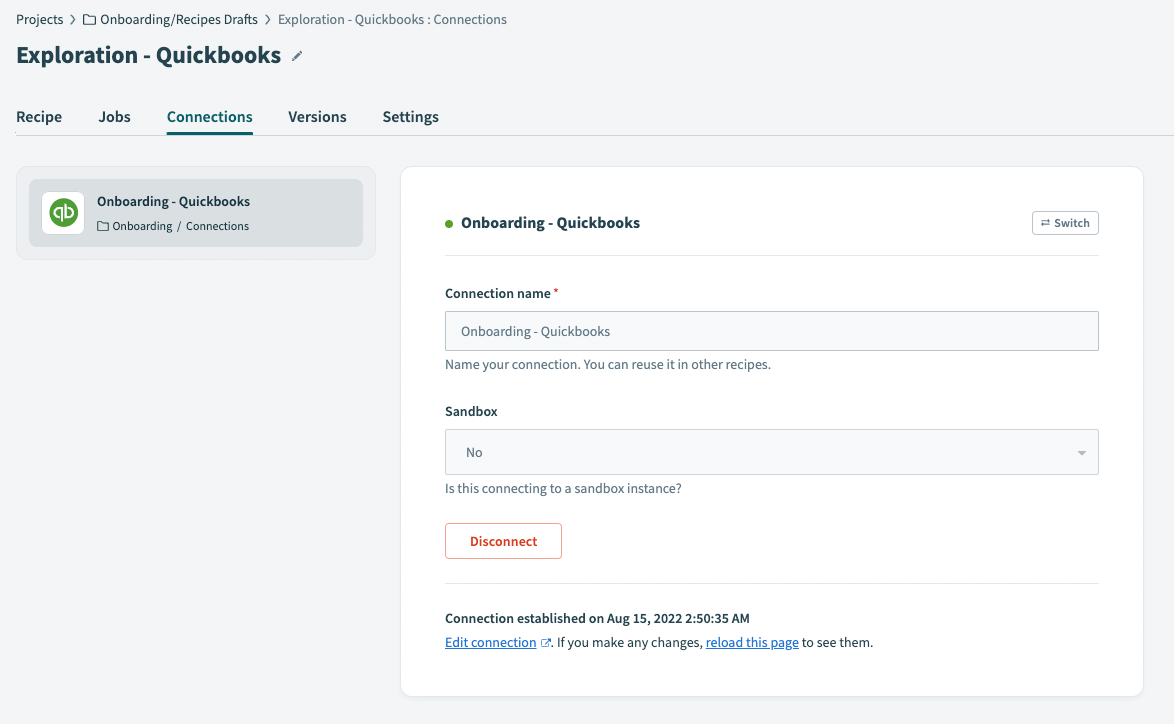Select the Onboarding - Quickbooks connection card
This screenshot has width=1174, height=724.
coord(196,212)
